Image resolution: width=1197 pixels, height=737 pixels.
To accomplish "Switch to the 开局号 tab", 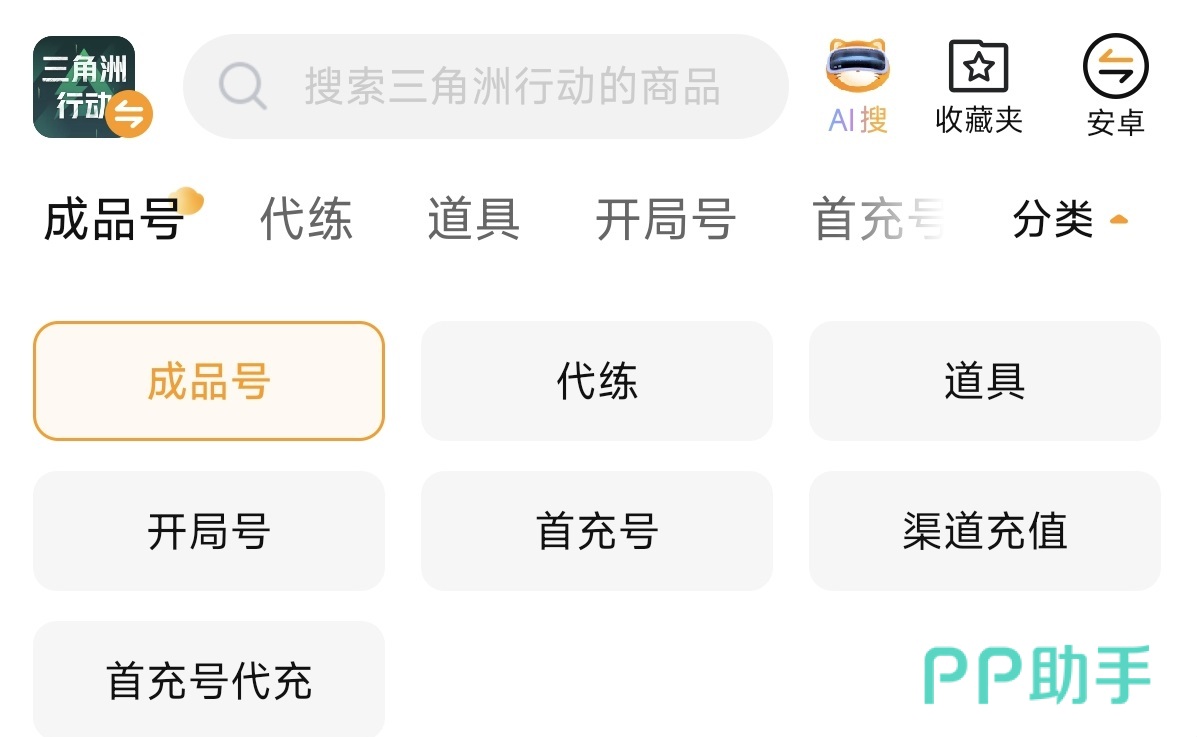I will (x=665, y=220).
